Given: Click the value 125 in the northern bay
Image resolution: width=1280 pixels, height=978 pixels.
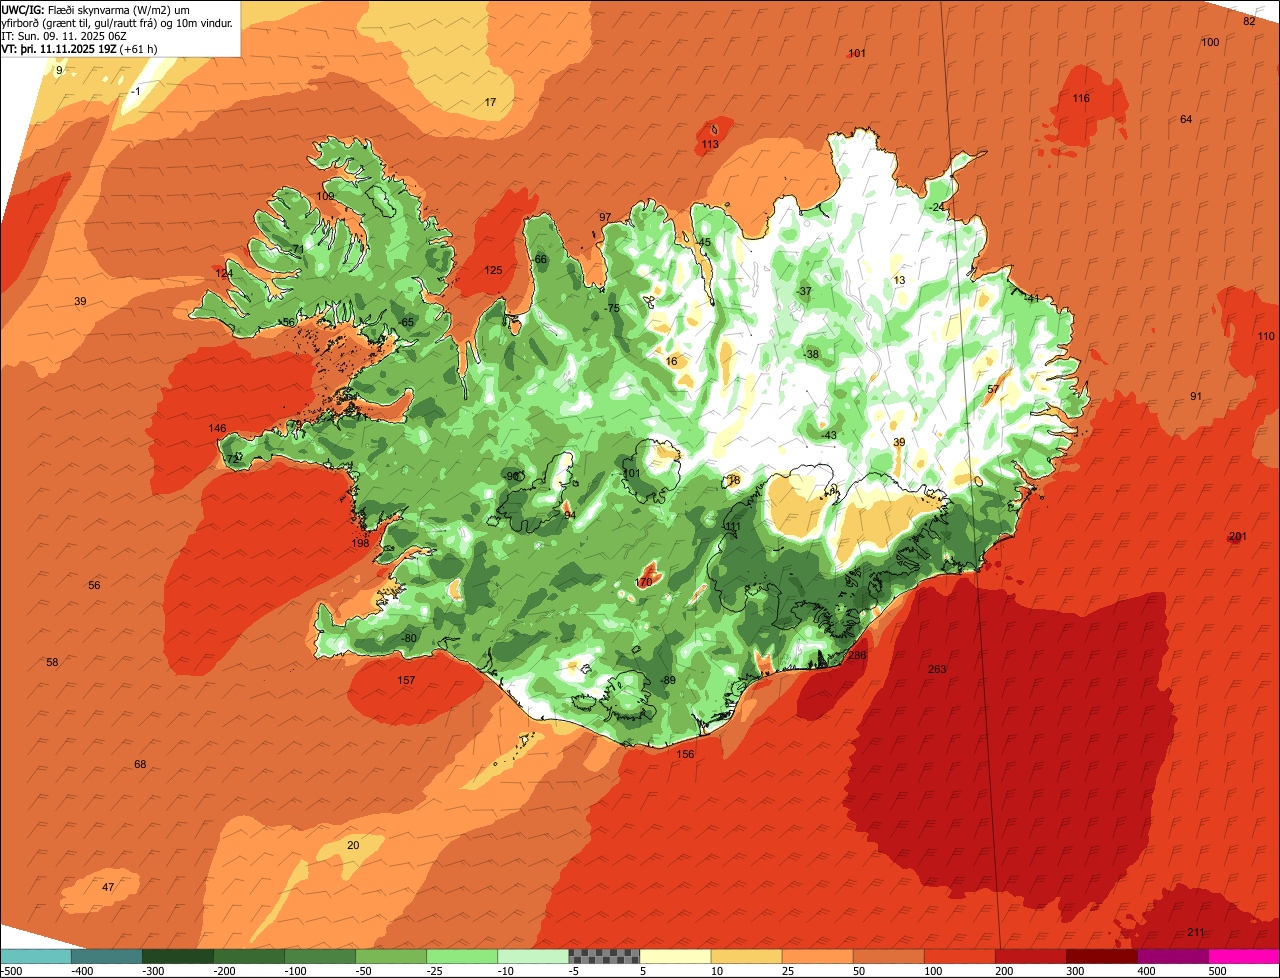Looking at the screenshot, I should pyautogui.click(x=493, y=270).
